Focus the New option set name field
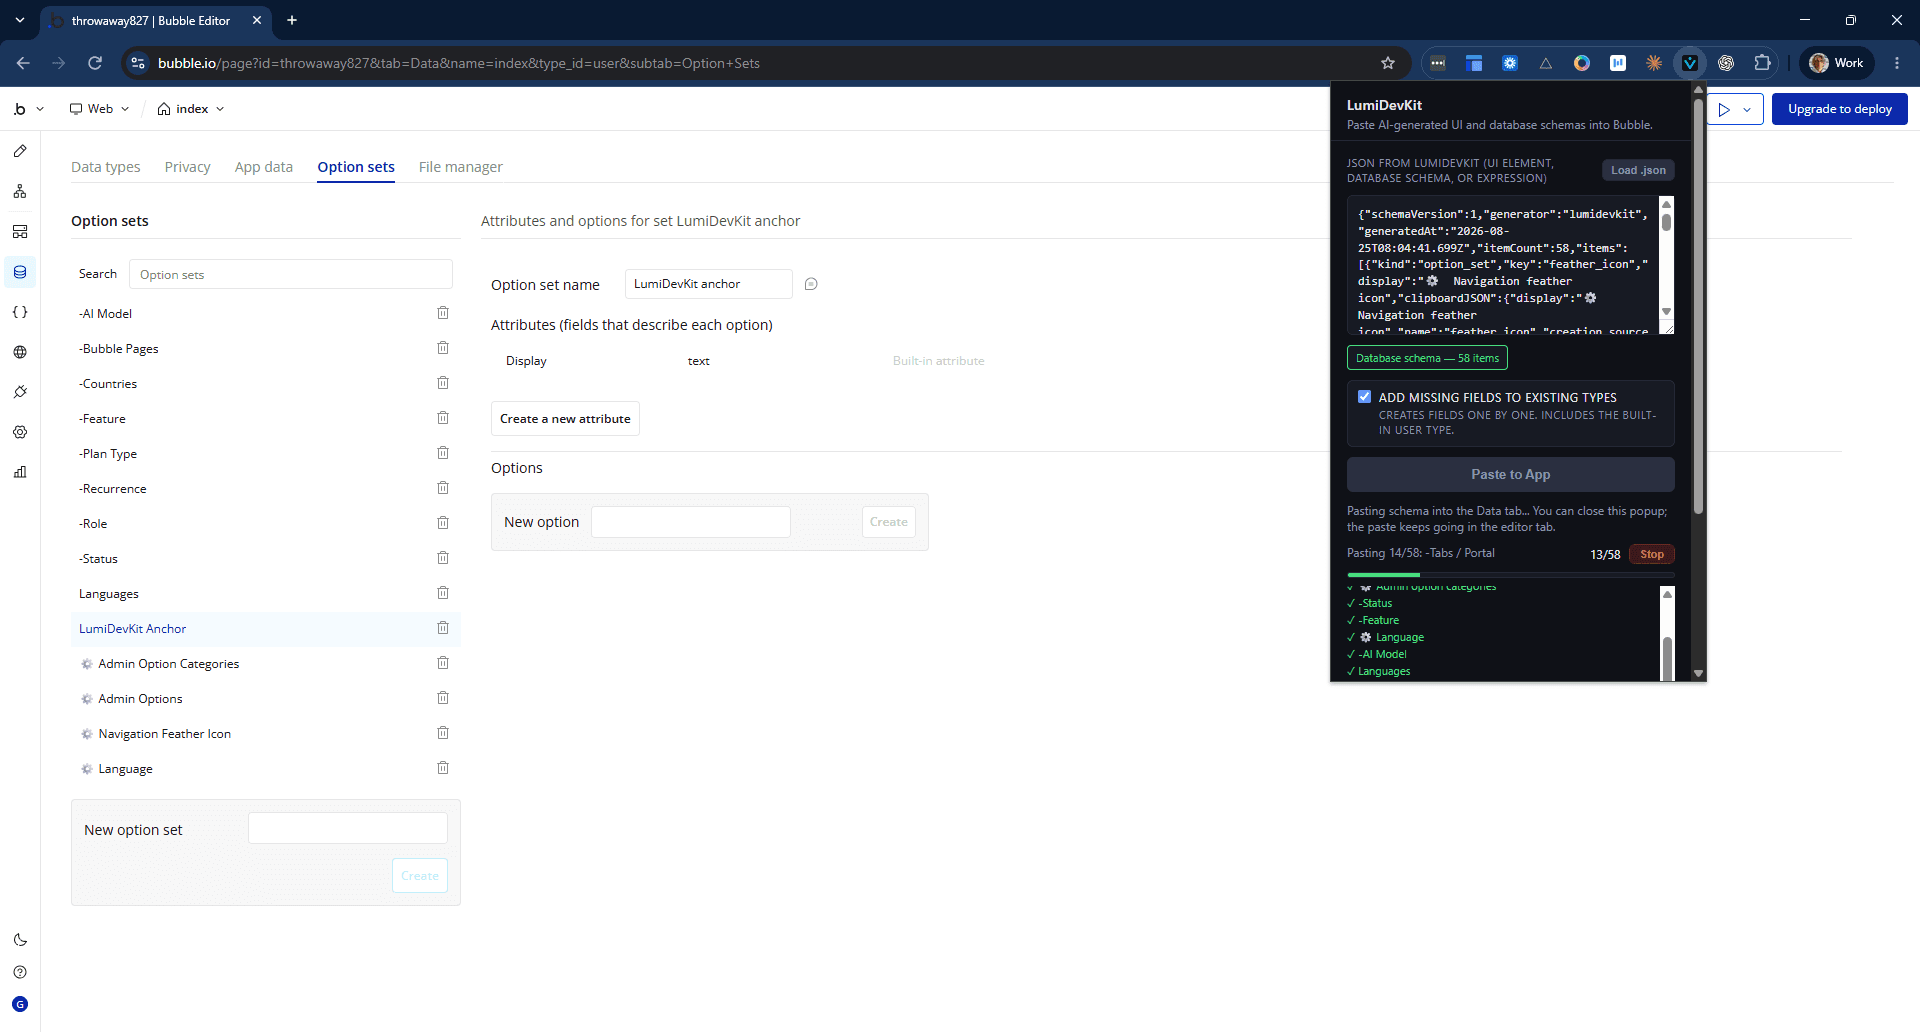Image resolution: width=1920 pixels, height=1032 pixels. point(348,828)
